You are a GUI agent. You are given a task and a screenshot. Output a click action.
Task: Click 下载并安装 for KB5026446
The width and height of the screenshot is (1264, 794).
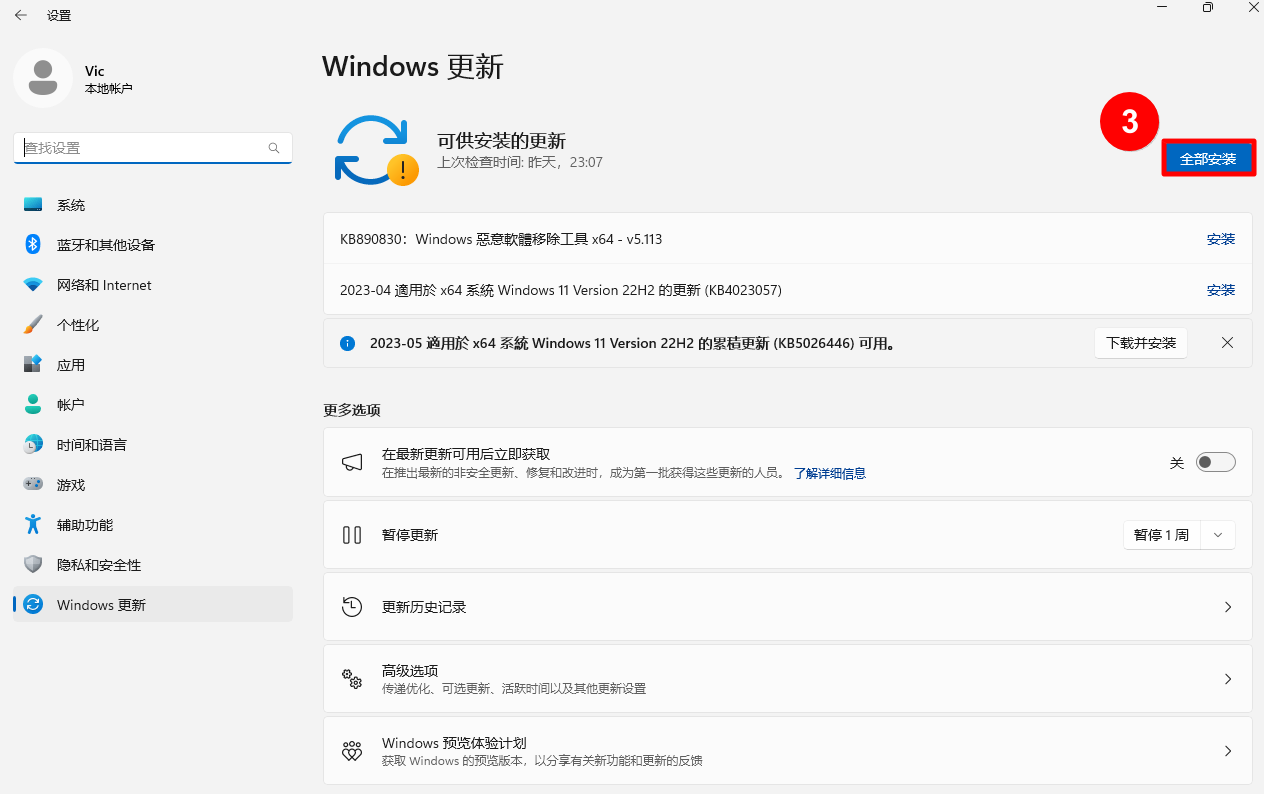pos(1140,343)
